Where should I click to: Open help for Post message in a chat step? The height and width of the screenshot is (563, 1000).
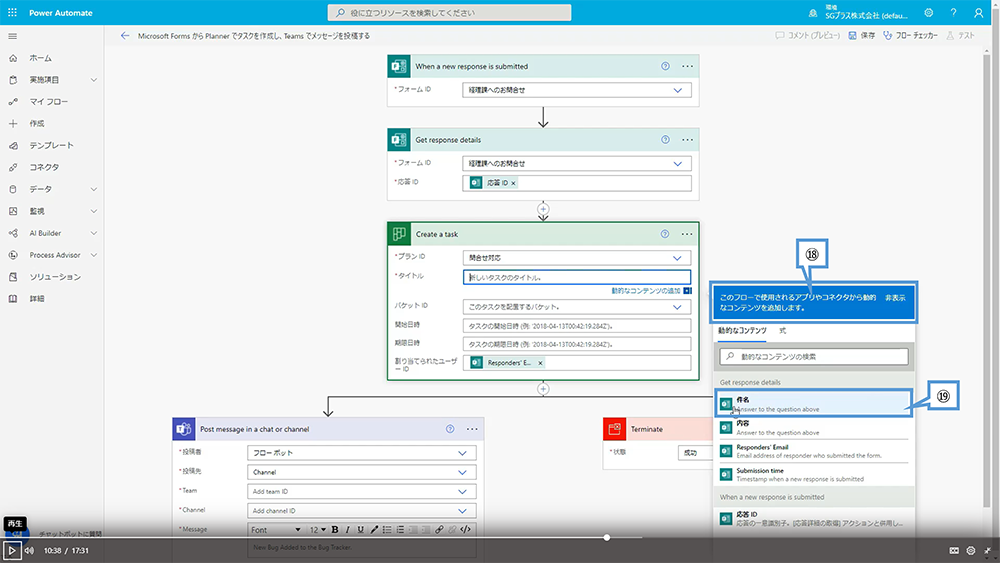click(450, 429)
